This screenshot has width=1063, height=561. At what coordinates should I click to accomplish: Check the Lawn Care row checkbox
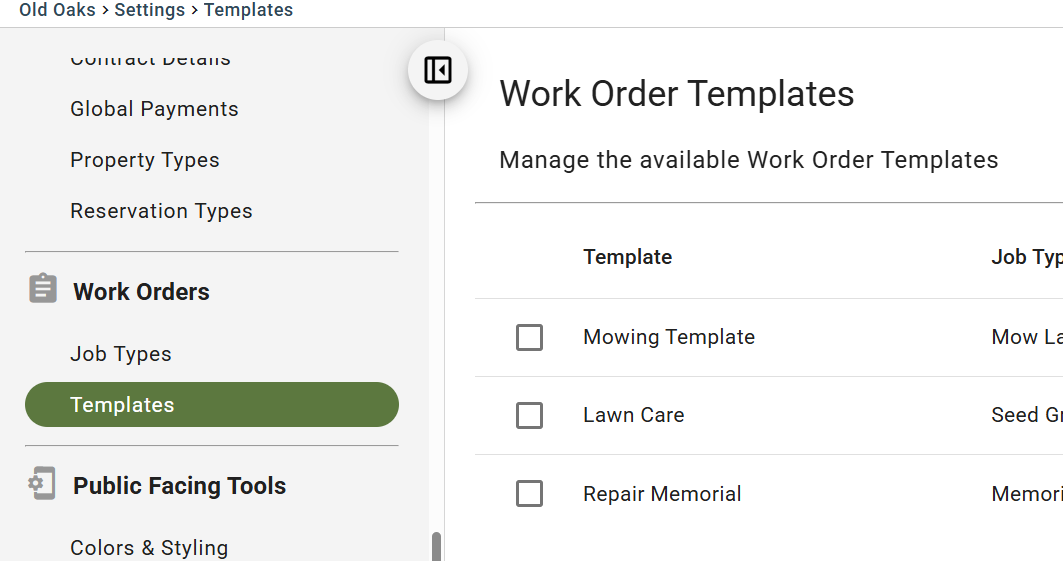click(x=529, y=415)
